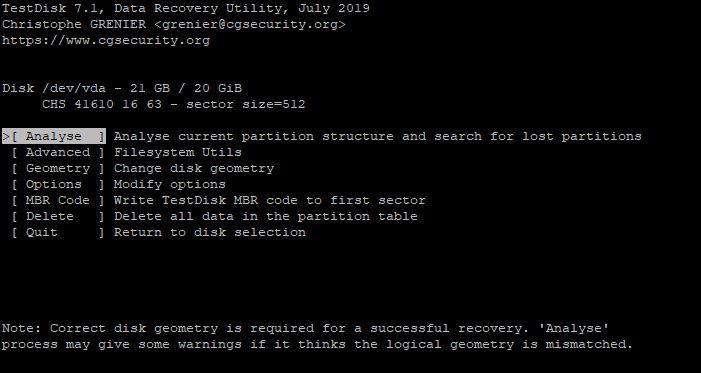Open the Geometry menu option
This screenshot has width=701, height=373.
pos(58,168)
